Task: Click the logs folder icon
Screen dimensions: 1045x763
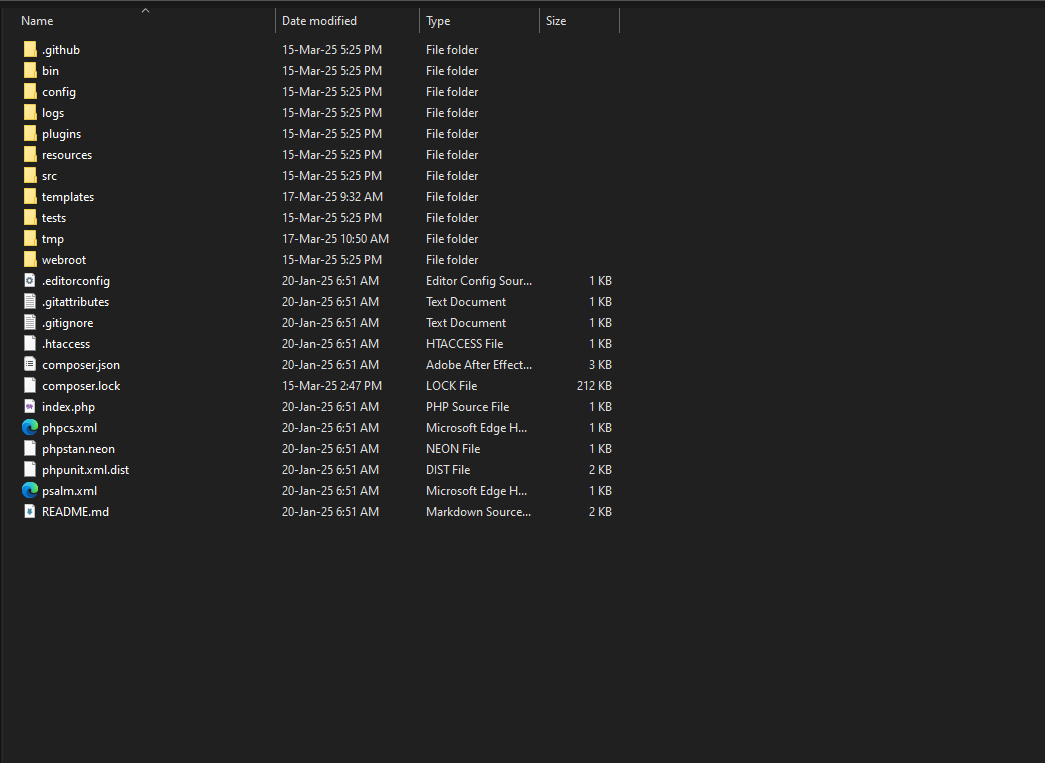Action: coord(30,112)
